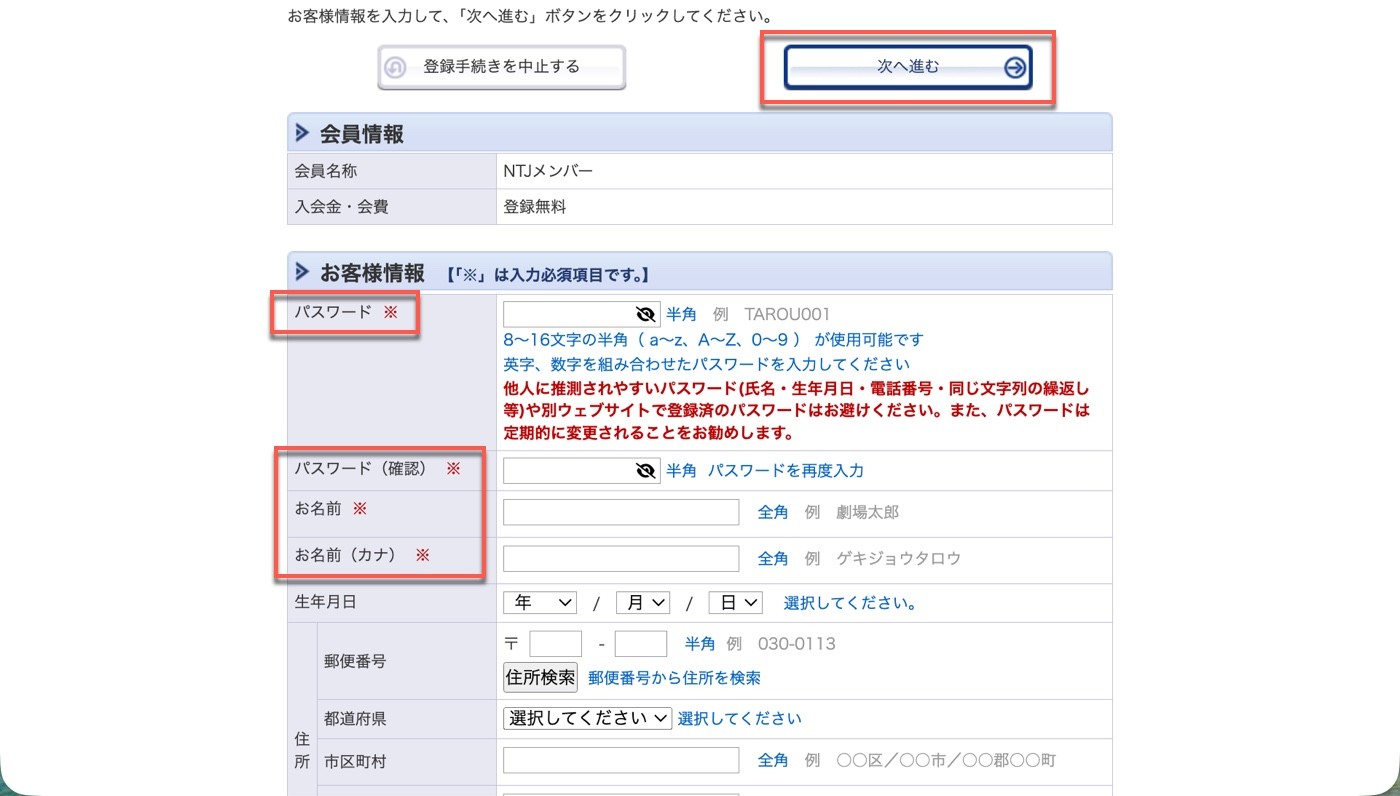The width and height of the screenshot is (1400, 796).
Task: Click 登録手続きを中止する button
Action: 501,68
